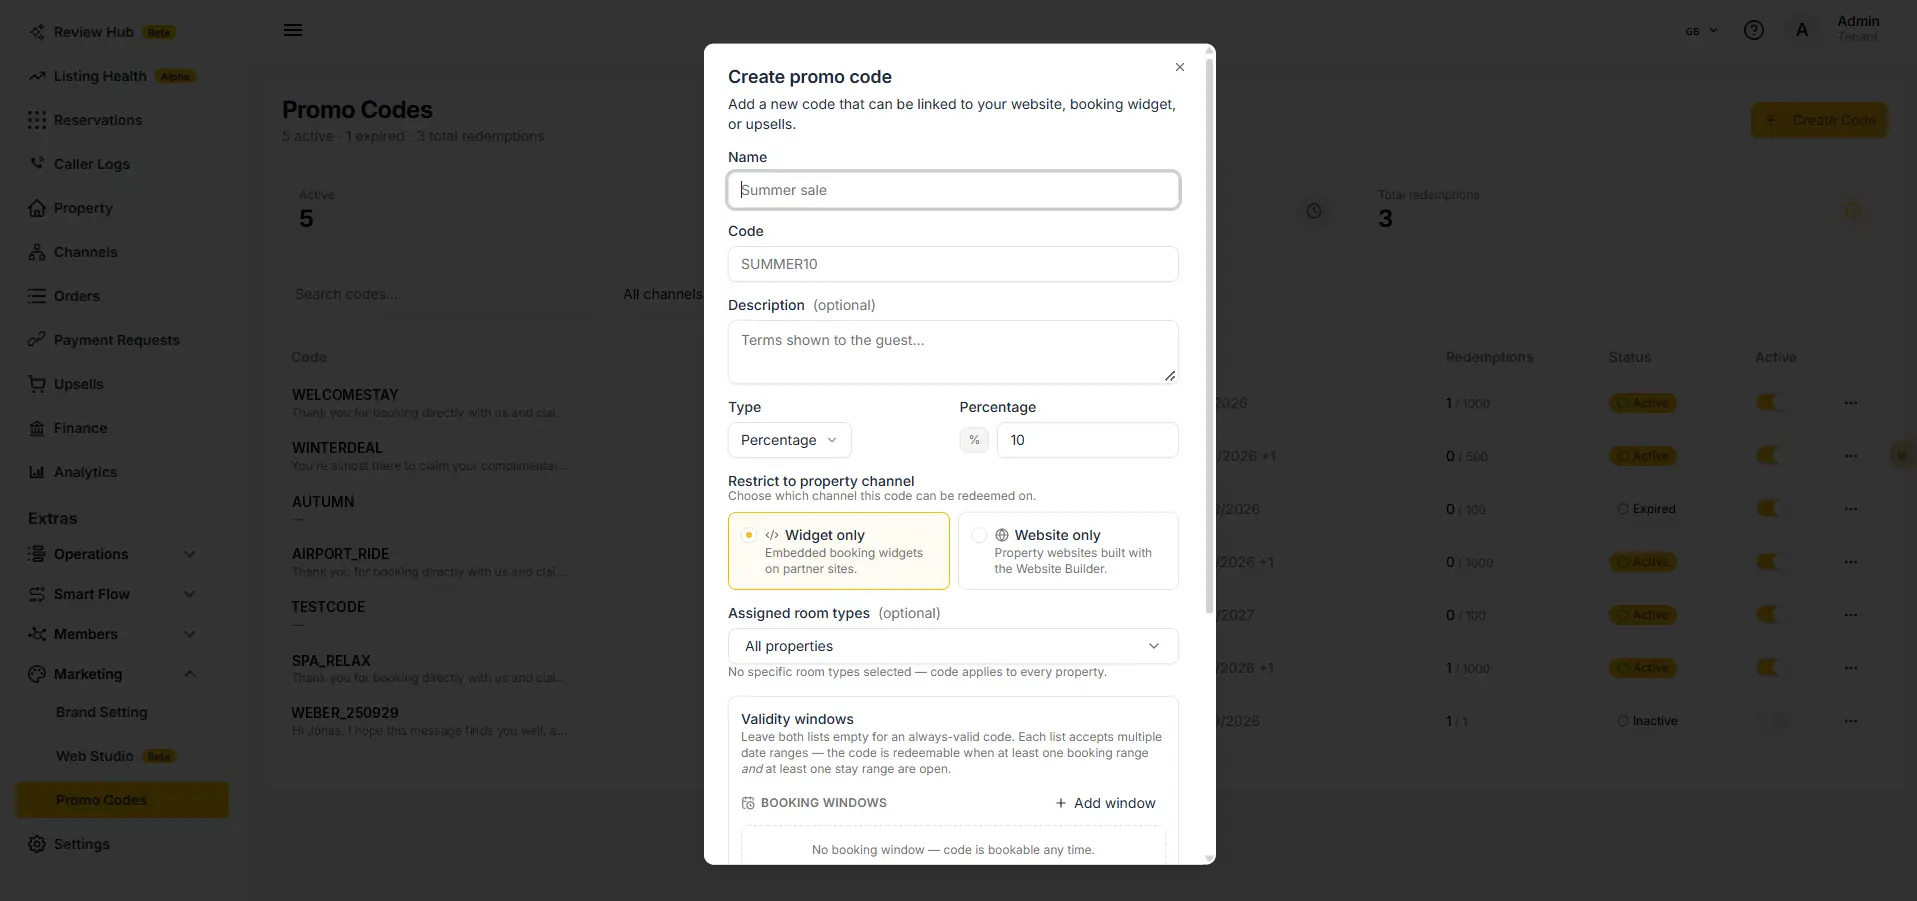Click the Review Hub sparkle icon

[x=37, y=32]
